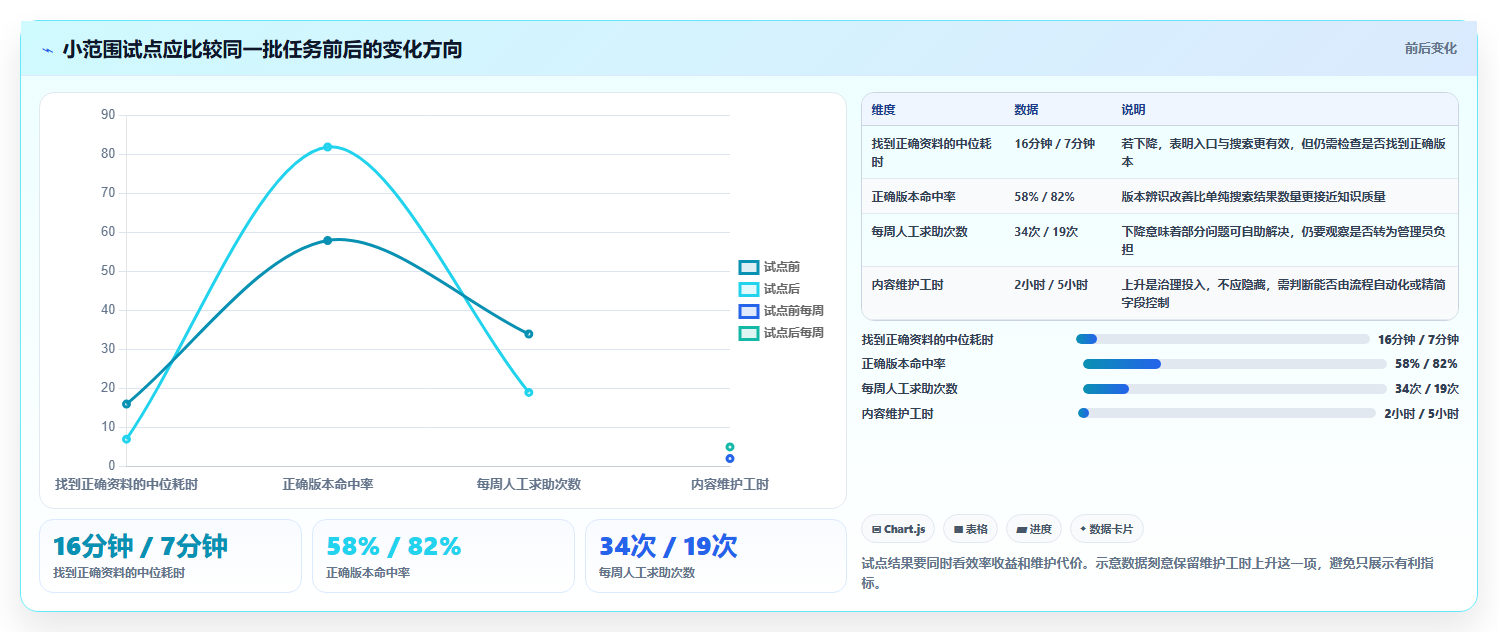Viewport: 1498px width, 632px height.
Task: Click the y-axis value 90
Action: click(x=108, y=115)
